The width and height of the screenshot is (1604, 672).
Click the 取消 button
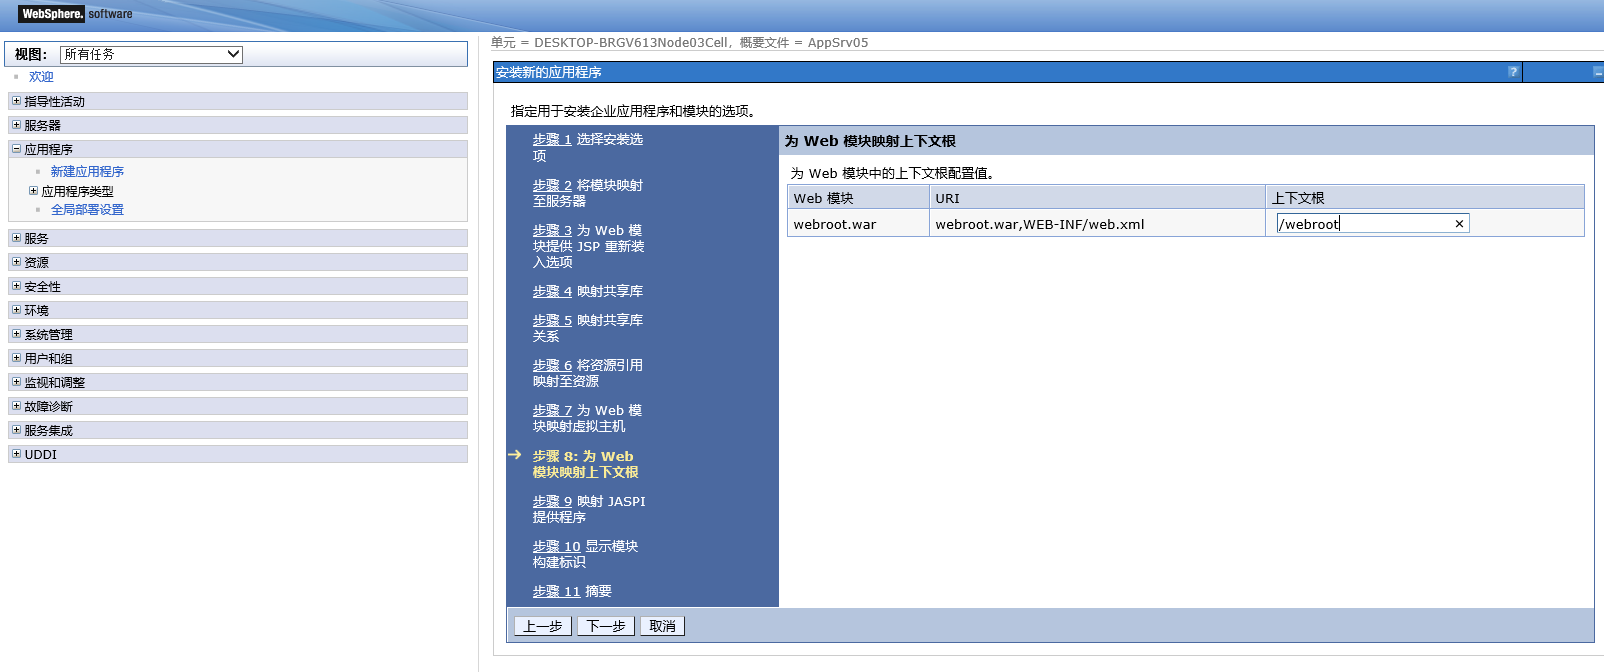(x=662, y=626)
